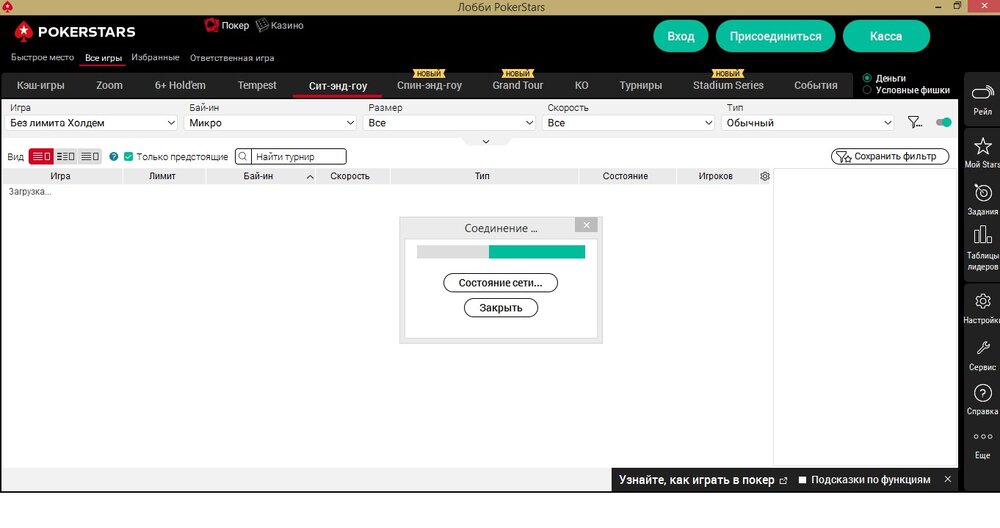Select the third list view icon
The image size is (1000, 528).
89,156
